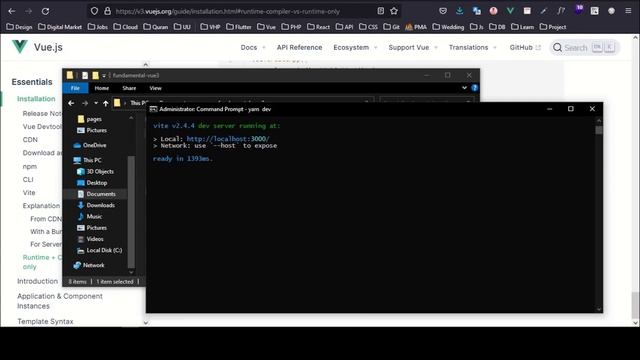The height and width of the screenshot is (360, 640).
Task: Click the File Explorer back arrow
Action: pos(71,103)
